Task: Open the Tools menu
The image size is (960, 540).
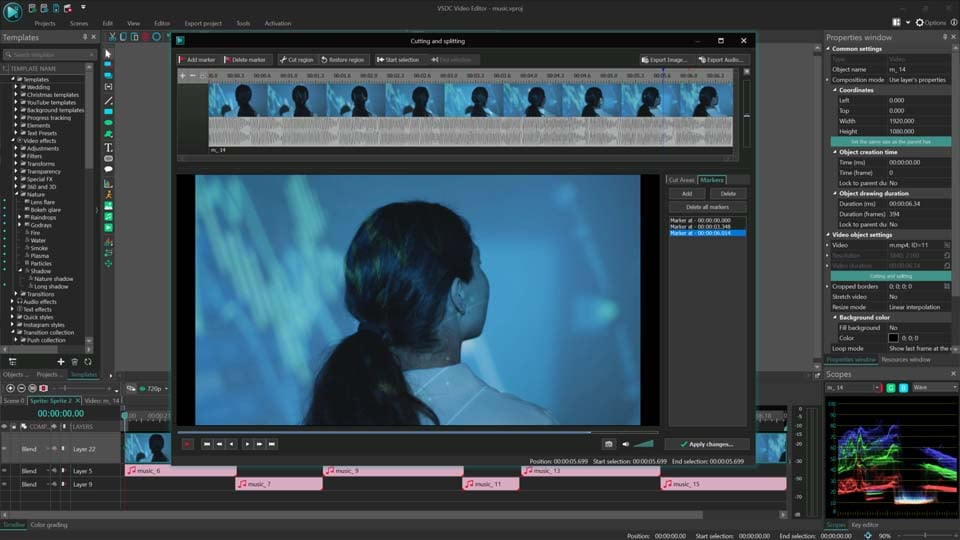Action: click(243, 23)
